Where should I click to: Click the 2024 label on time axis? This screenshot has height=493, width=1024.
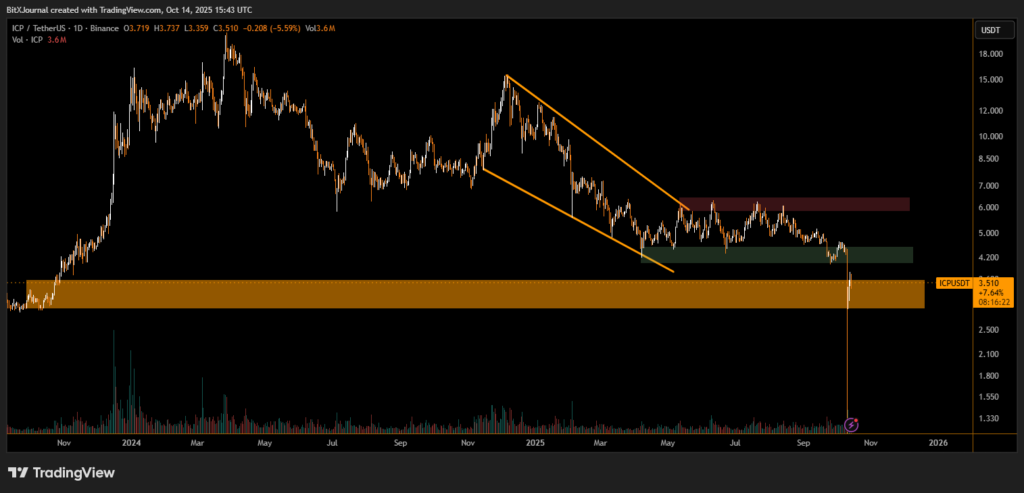131,441
